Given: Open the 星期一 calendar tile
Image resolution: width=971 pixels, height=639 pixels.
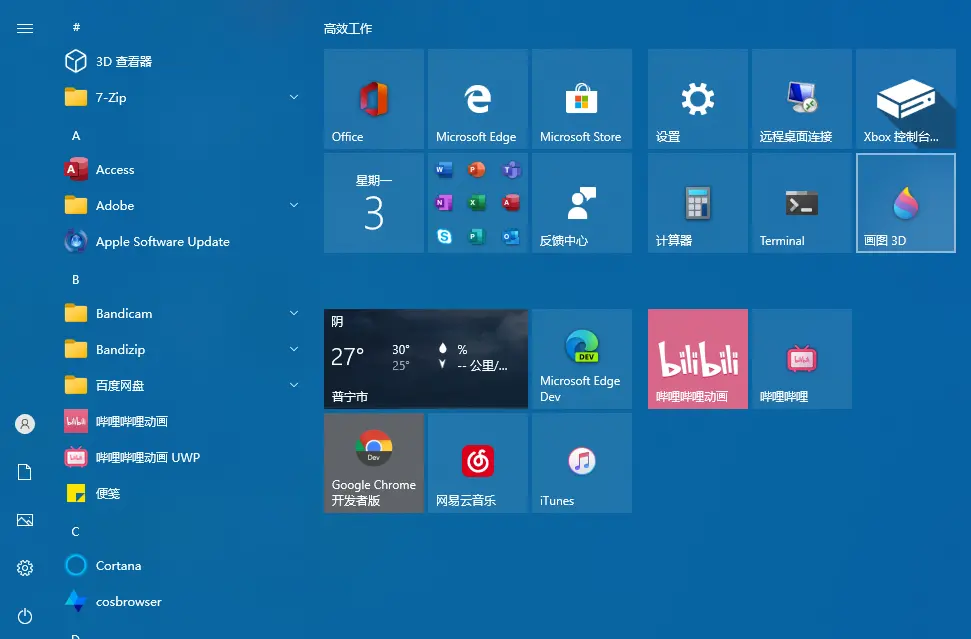Looking at the screenshot, I should (x=373, y=202).
